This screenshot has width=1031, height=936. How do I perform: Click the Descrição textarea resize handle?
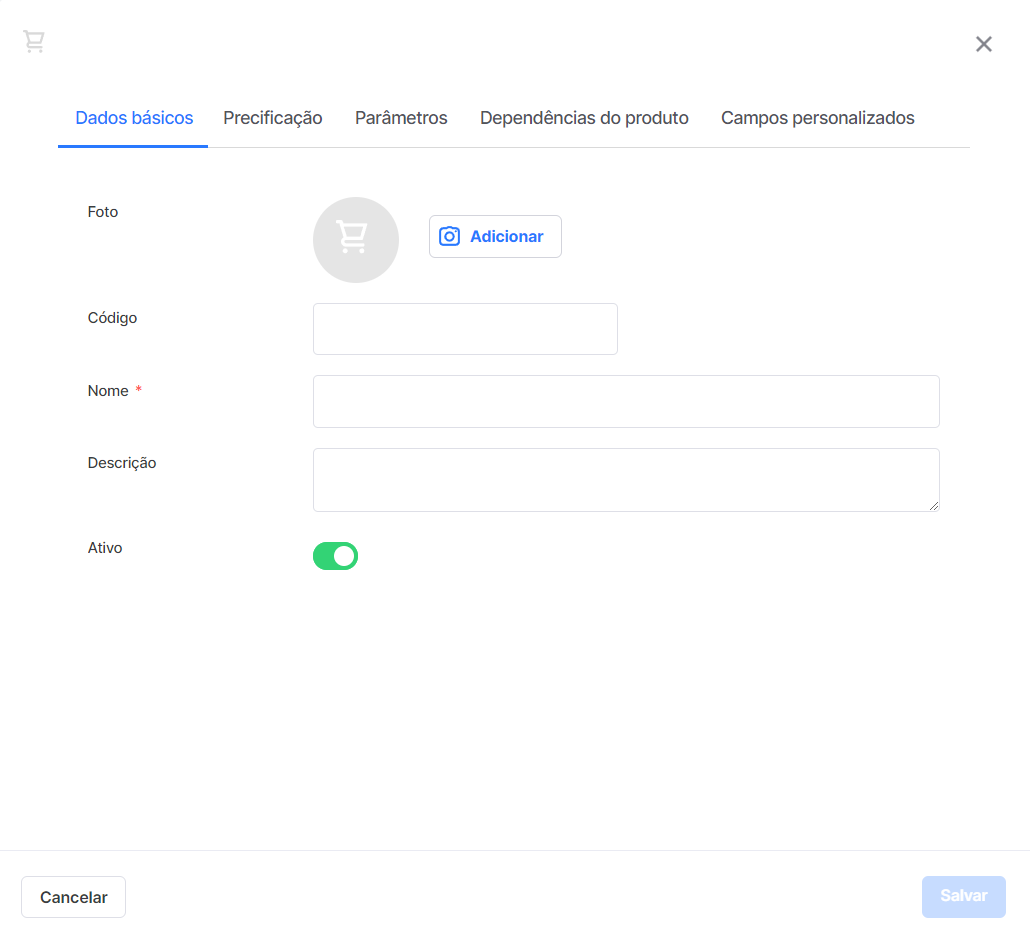(x=934, y=505)
